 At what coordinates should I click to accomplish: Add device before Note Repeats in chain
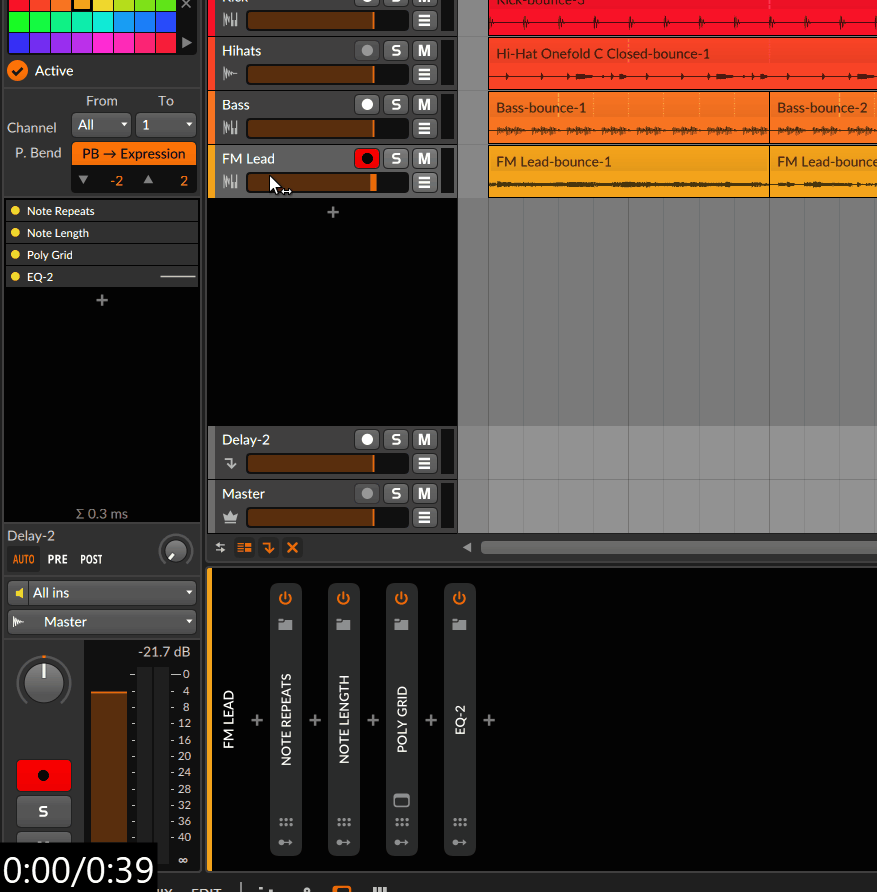pyautogui.click(x=257, y=721)
